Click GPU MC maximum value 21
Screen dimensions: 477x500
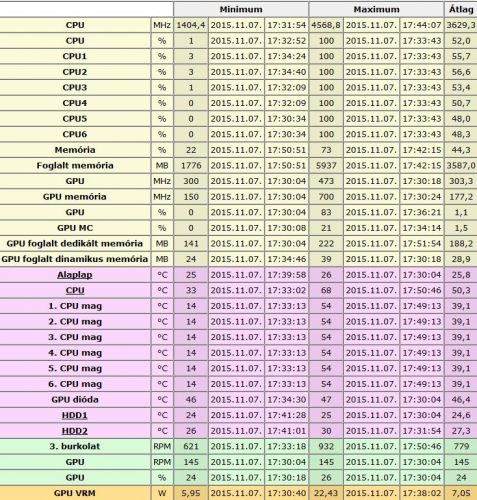click(x=326, y=228)
